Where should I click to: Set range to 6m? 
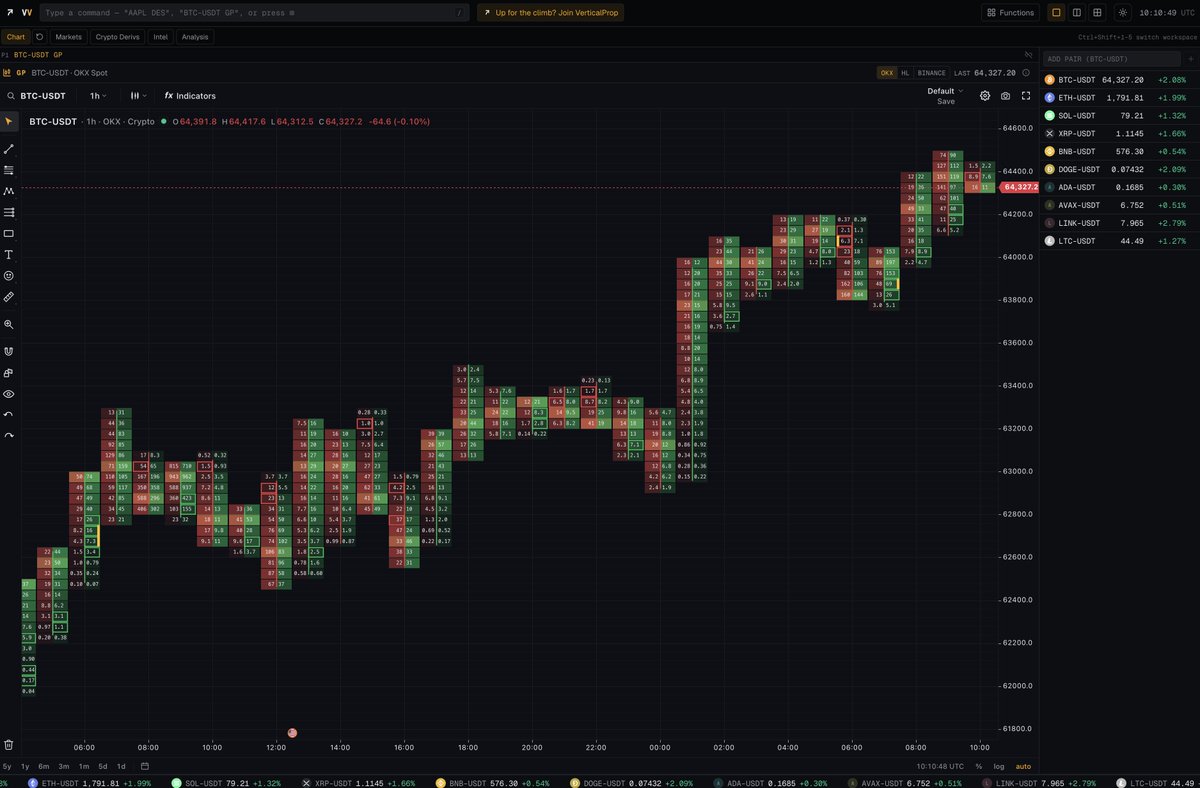point(44,766)
